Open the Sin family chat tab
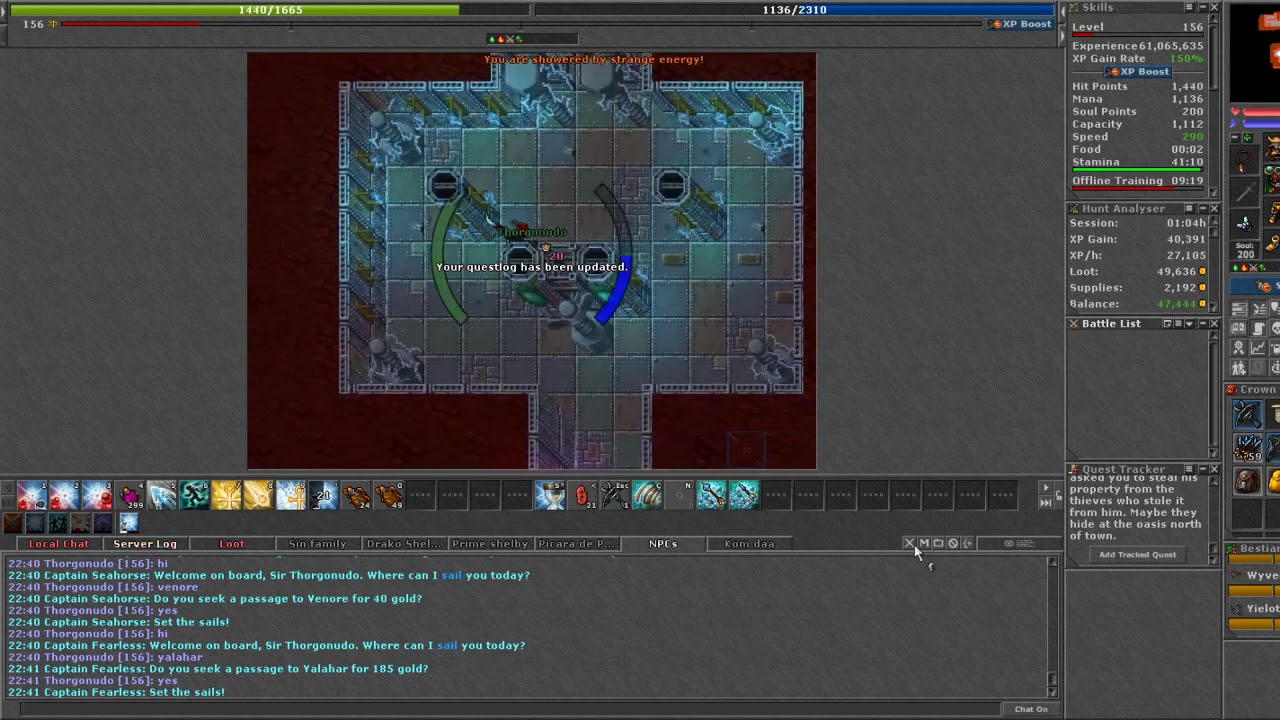The image size is (1280, 720). click(317, 544)
